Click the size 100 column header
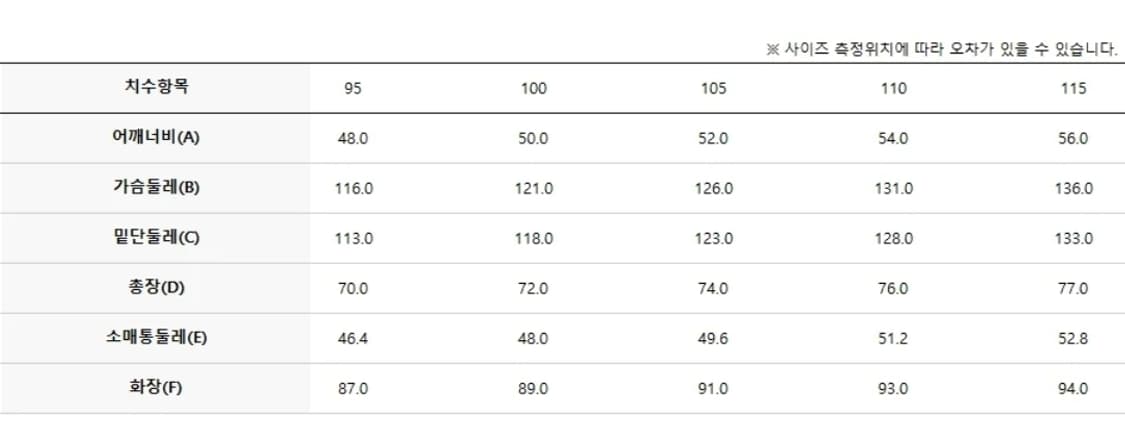This screenshot has height=435, width=1125. point(534,88)
